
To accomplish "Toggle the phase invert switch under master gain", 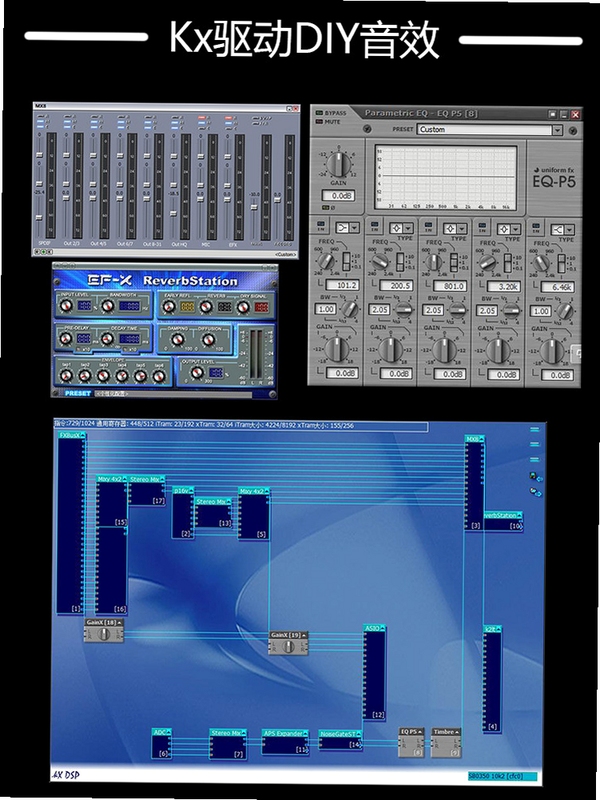I will click(x=327, y=208).
